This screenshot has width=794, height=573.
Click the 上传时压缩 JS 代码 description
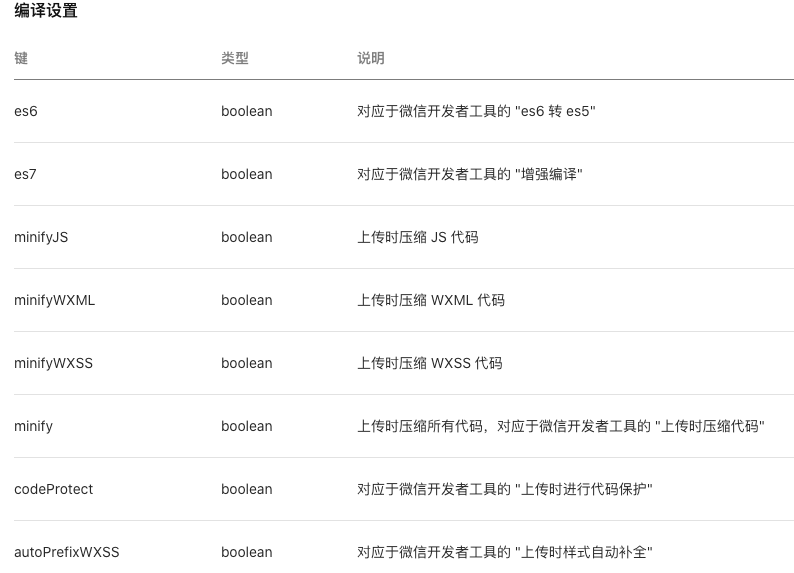coord(418,237)
